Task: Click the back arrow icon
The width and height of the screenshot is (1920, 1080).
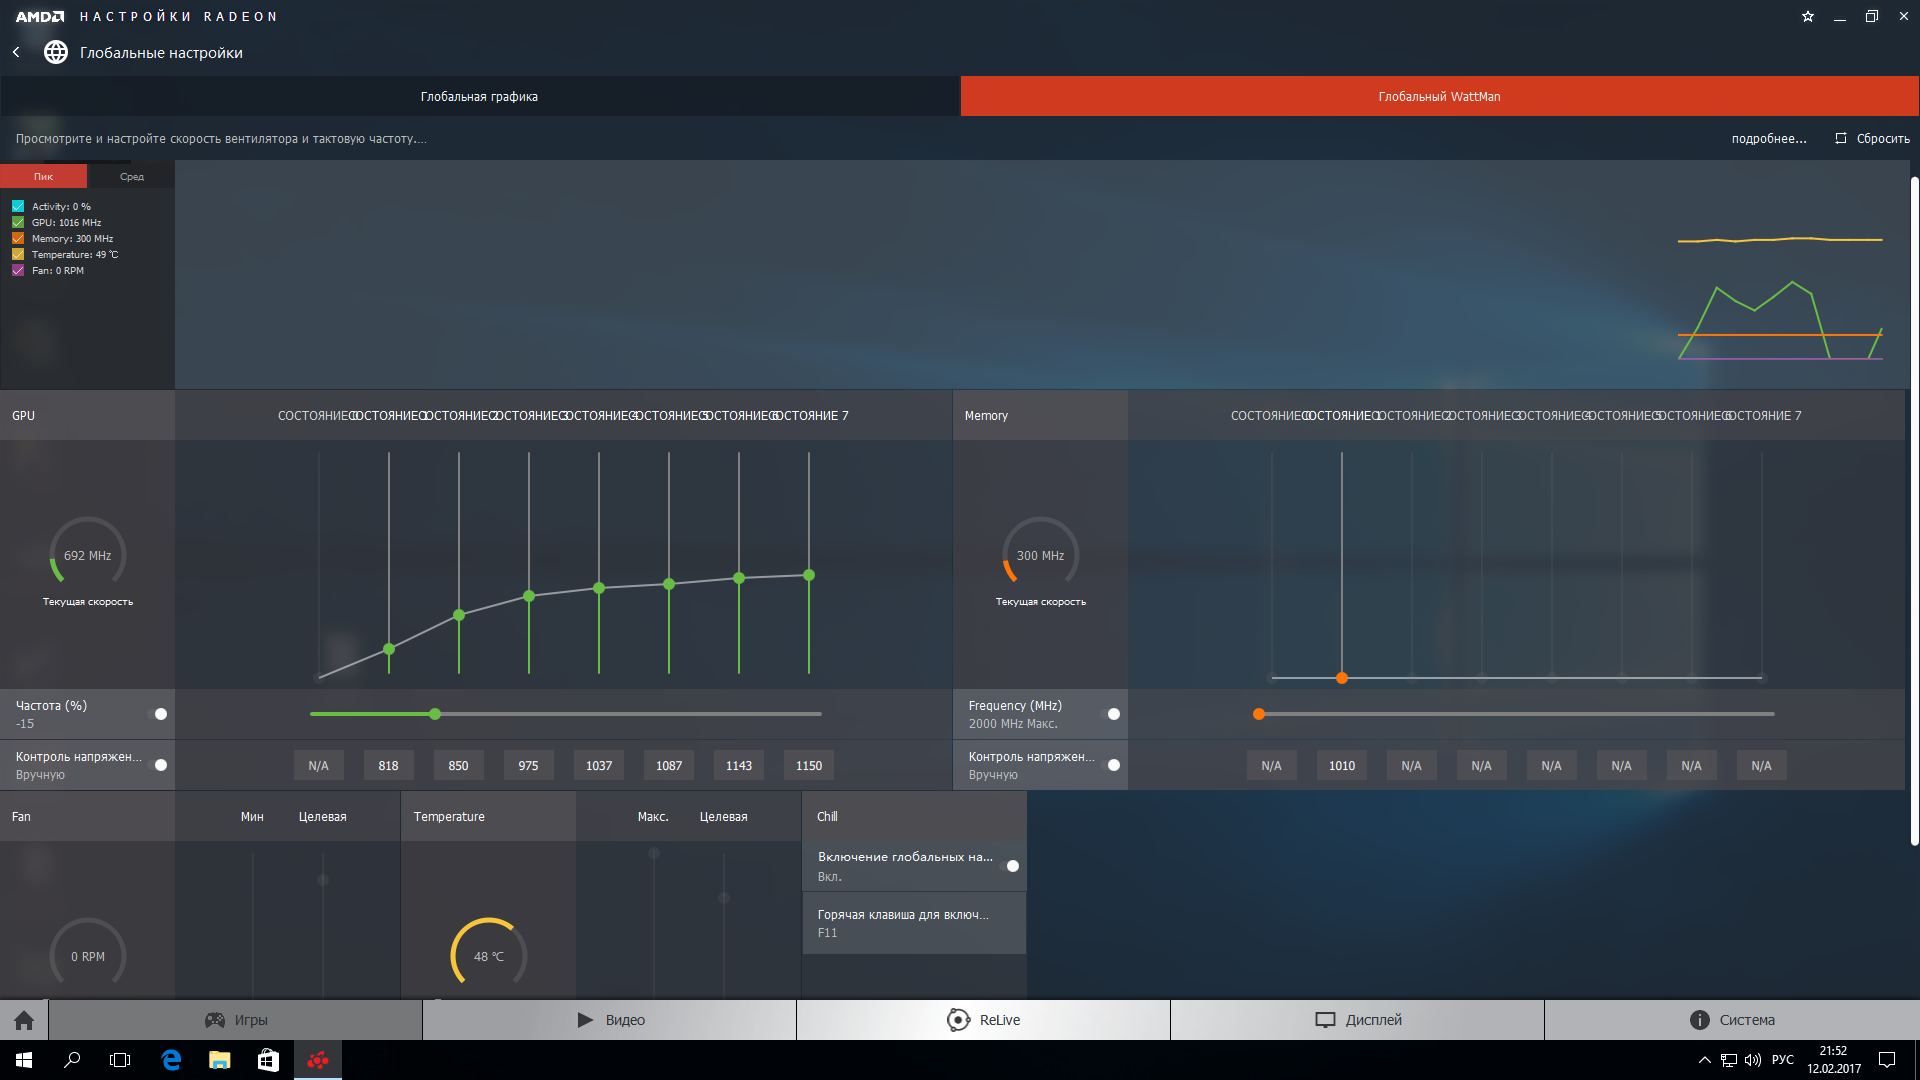Action: click(x=16, y=52)
